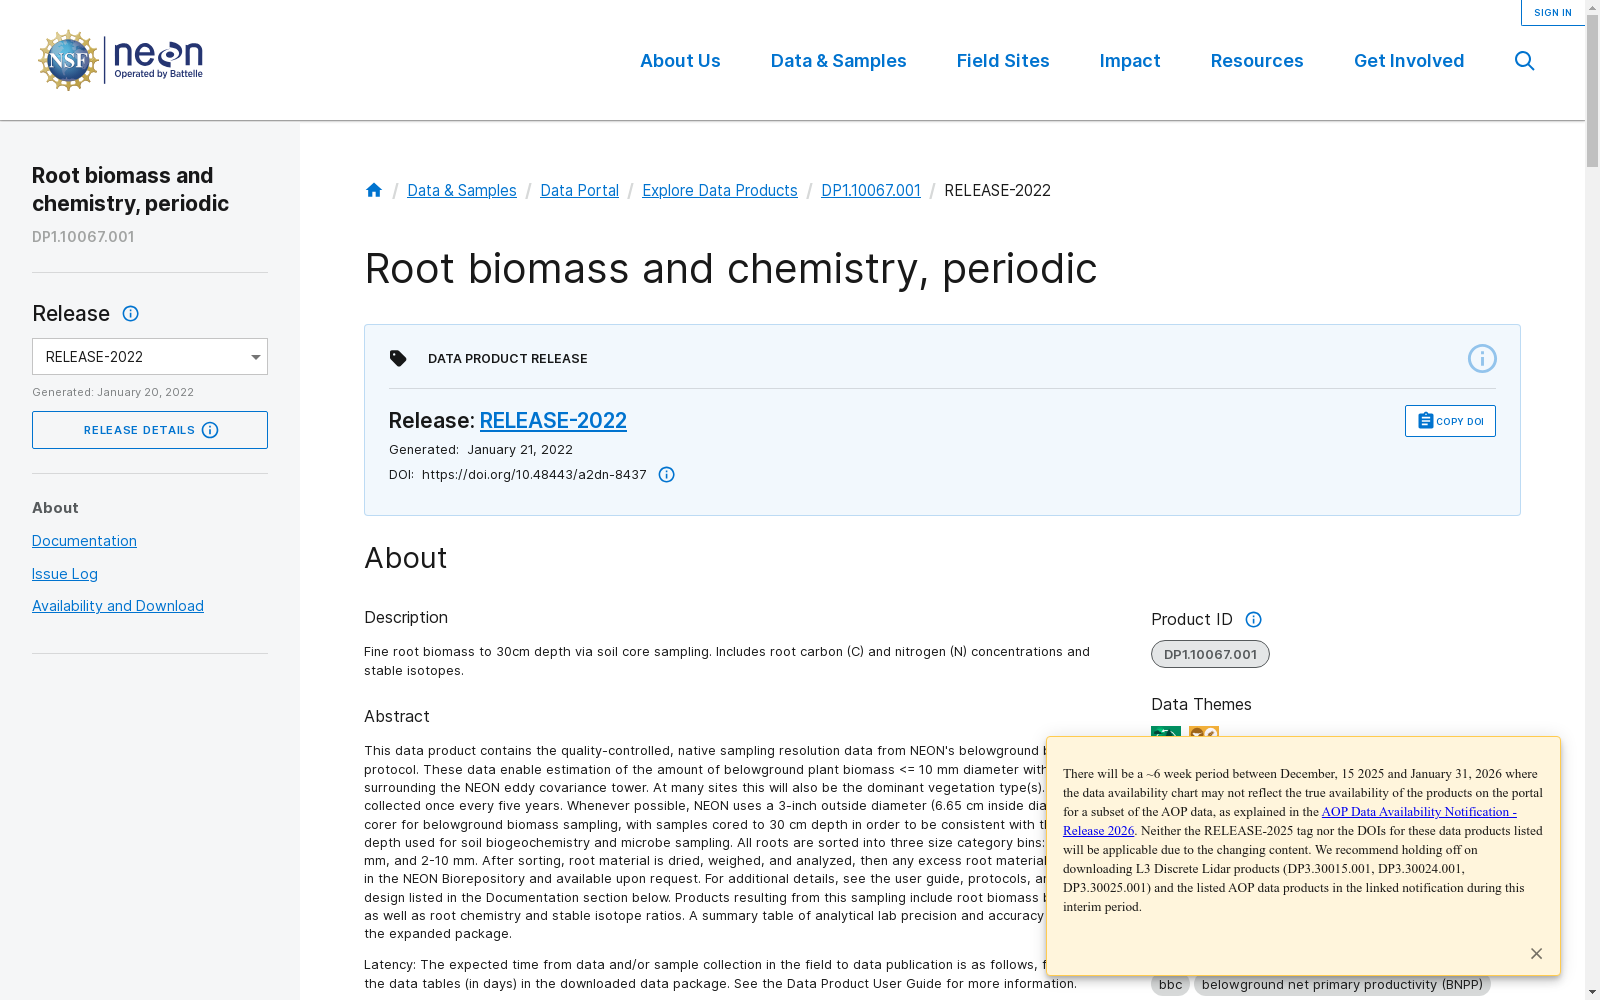Click the info icon beside the Release heading
The height and width of the screenshot is (1000, 1600).
(131, 314)
